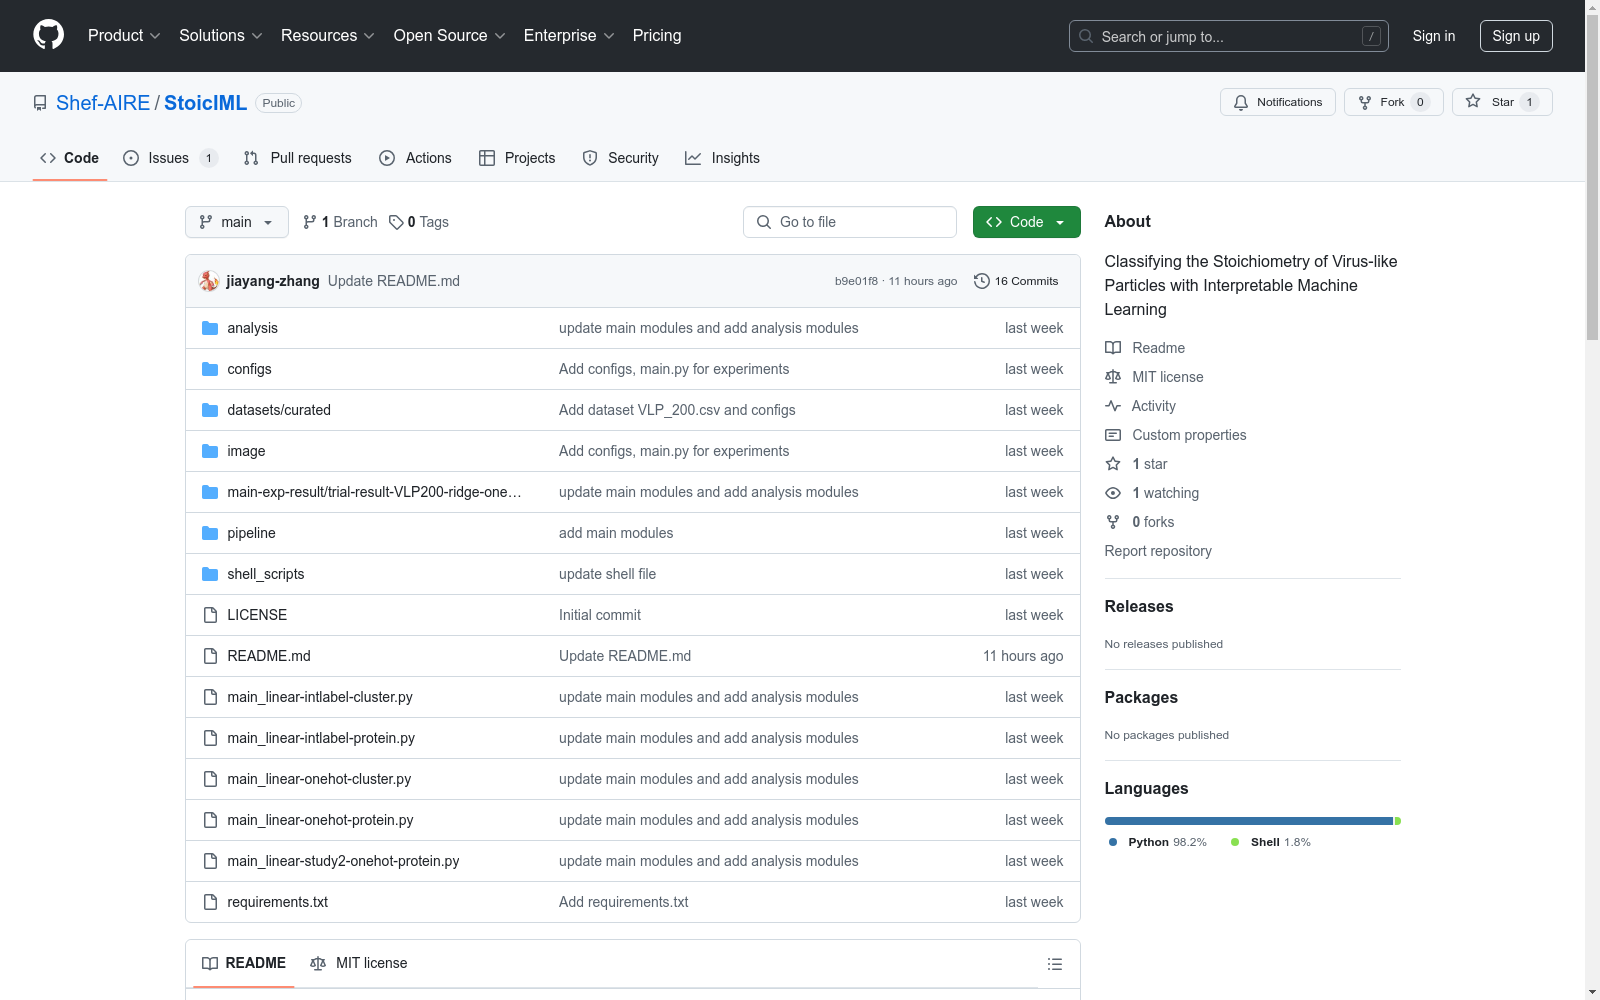The image size is (1600, 1000).
Task: Click the Custom properties icon
Action: [x=1113, y=435]
